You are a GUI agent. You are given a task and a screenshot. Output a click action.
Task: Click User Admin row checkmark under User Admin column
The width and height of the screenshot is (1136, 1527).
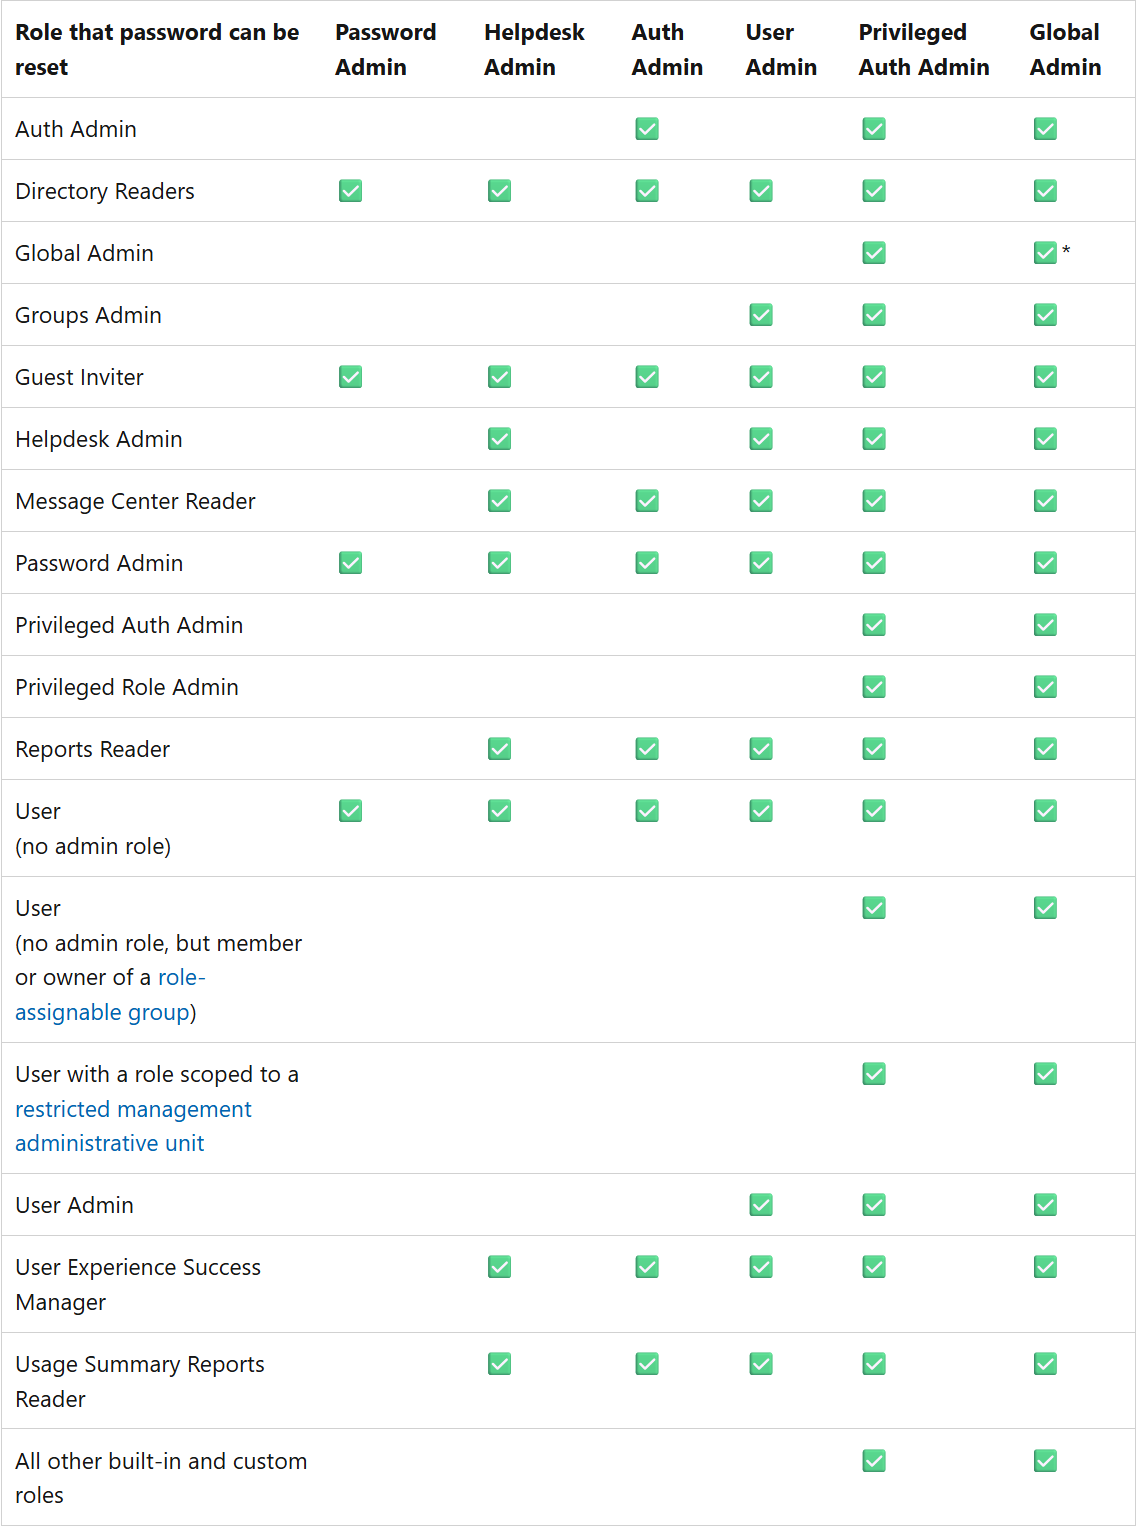click(x=761, y=1205)
